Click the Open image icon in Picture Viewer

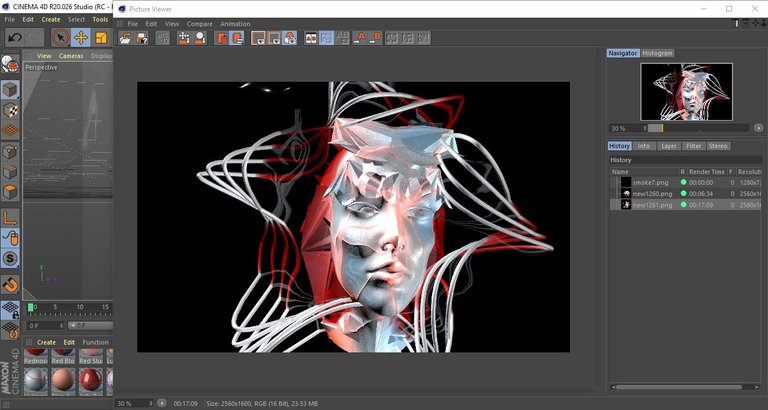[x=125, y=38]
